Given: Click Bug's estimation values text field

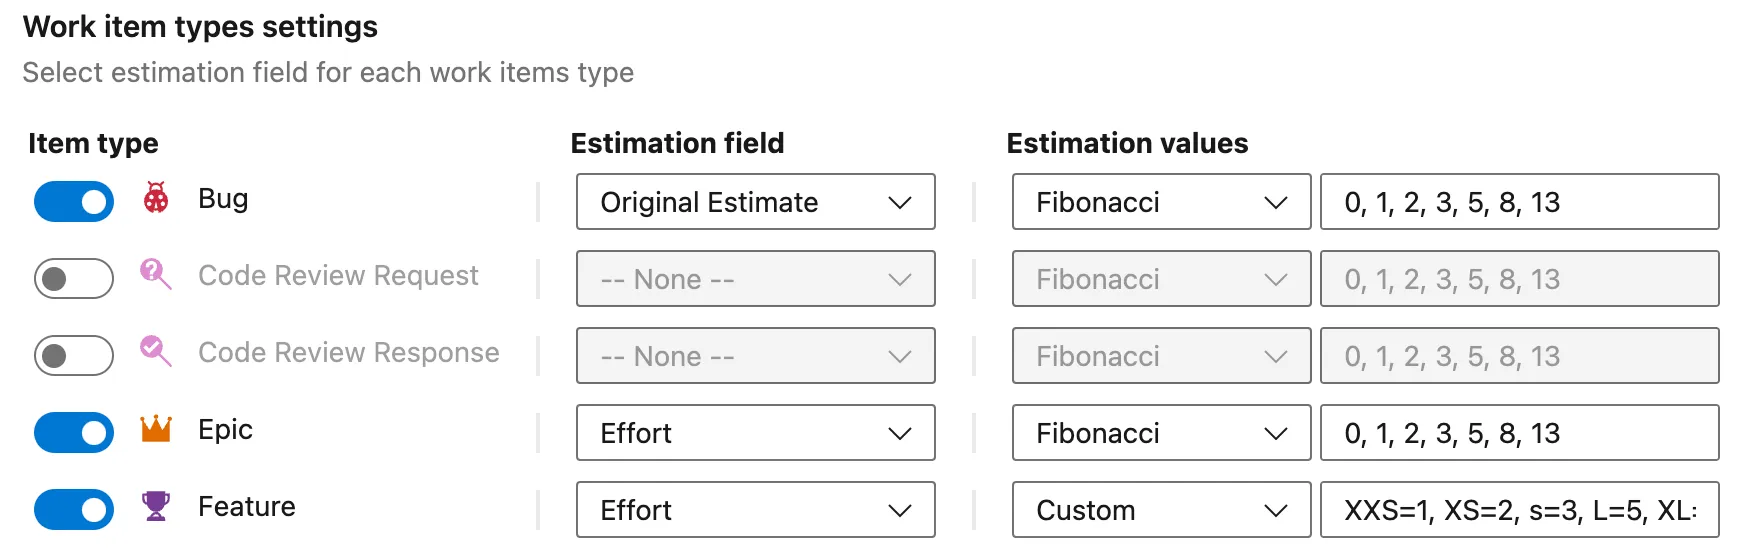Looking at the screenshot, I should [1519, 202].
